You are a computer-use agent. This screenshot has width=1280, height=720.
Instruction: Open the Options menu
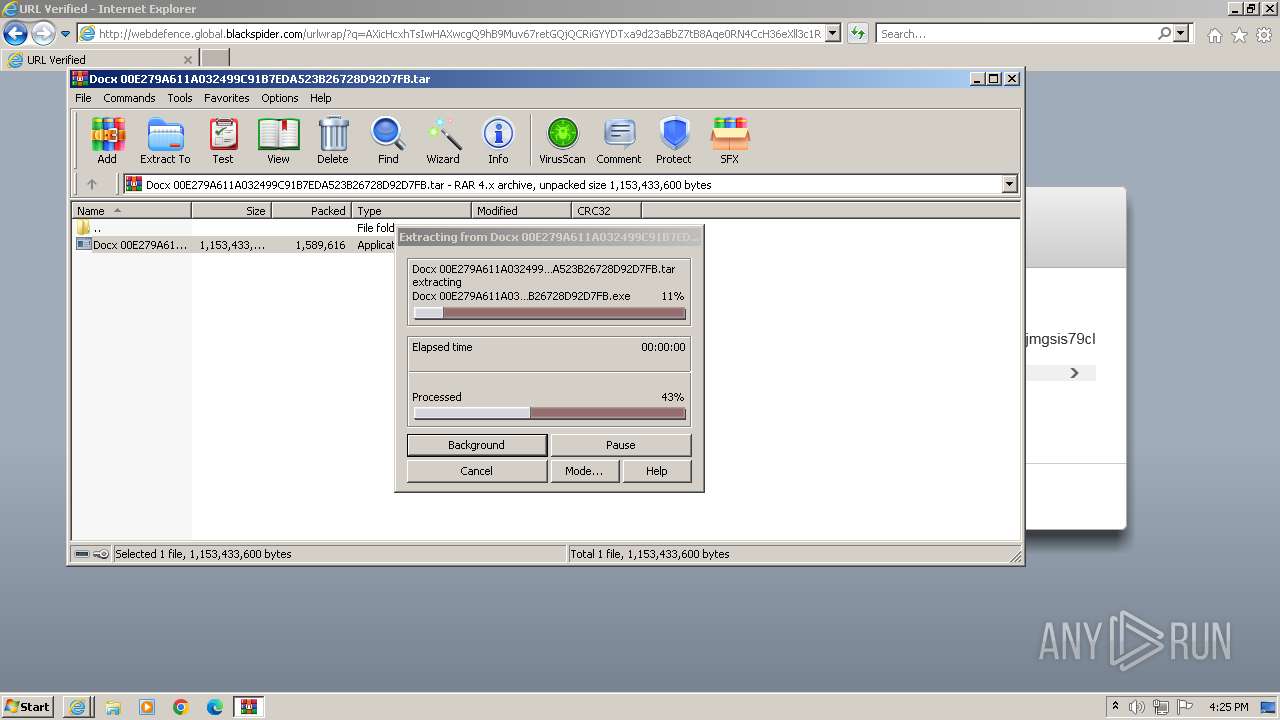point(280,98)
